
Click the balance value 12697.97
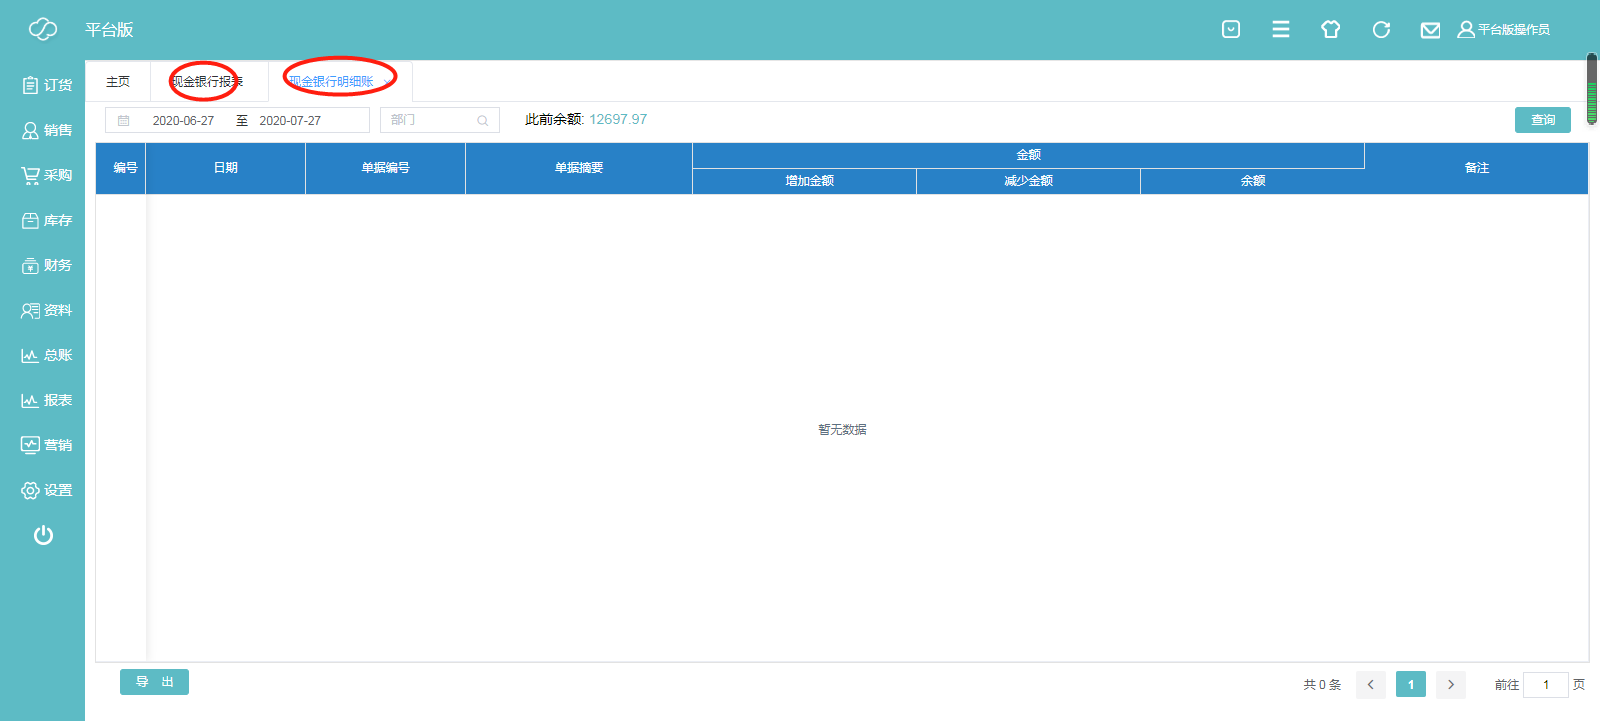pos(618,119)
